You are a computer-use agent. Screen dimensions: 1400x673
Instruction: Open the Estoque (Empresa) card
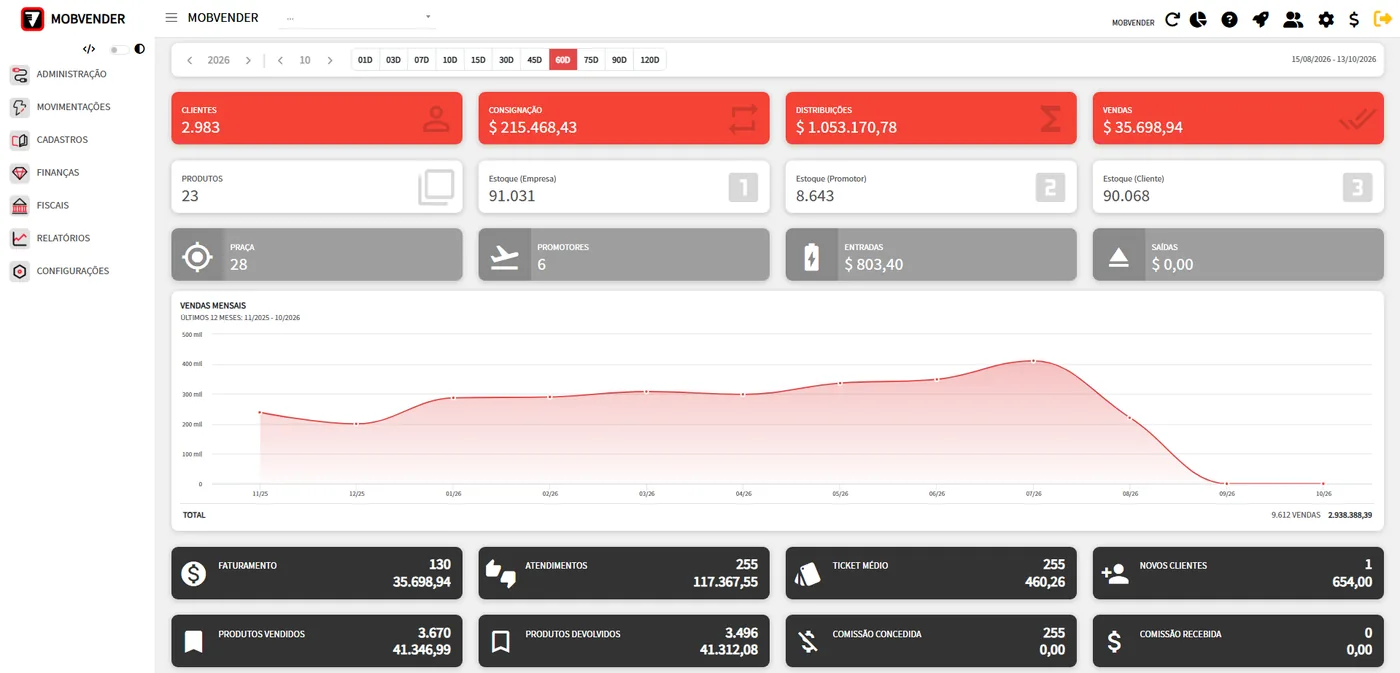tap(624, 187)
